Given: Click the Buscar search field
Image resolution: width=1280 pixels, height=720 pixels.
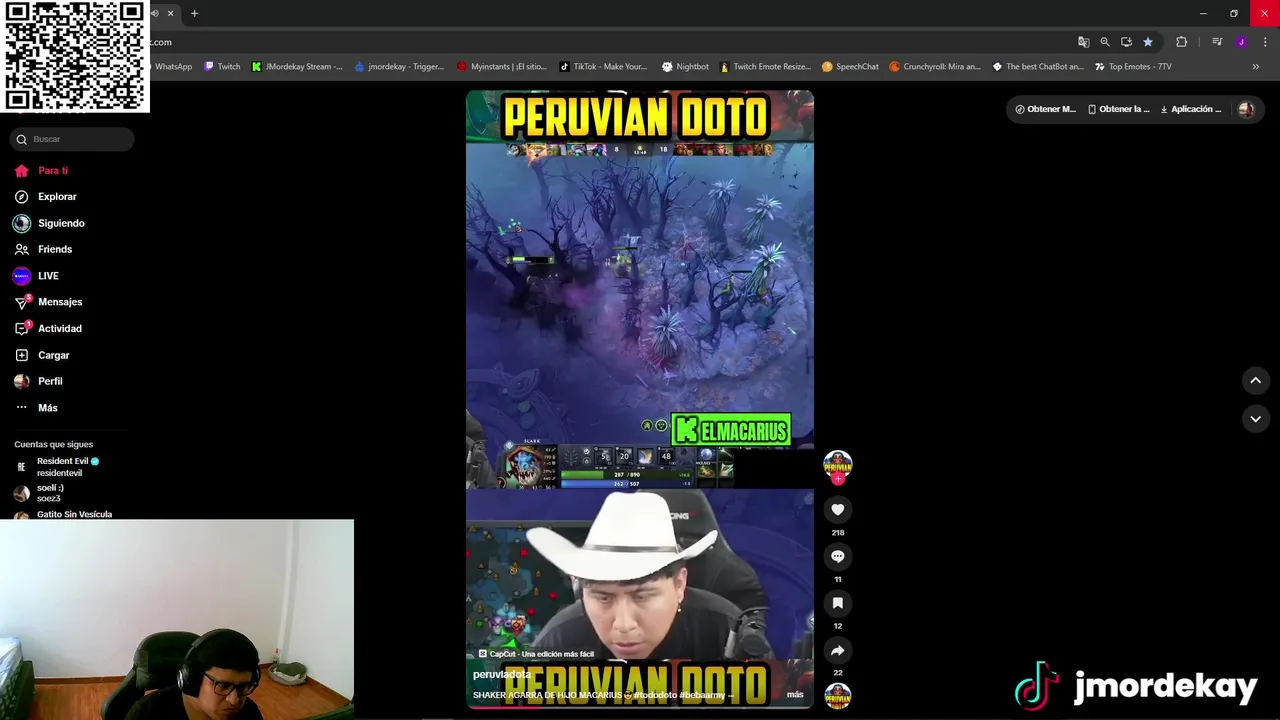Looking at the screenshot, I should pyautogui.click(x=72, y=139).
